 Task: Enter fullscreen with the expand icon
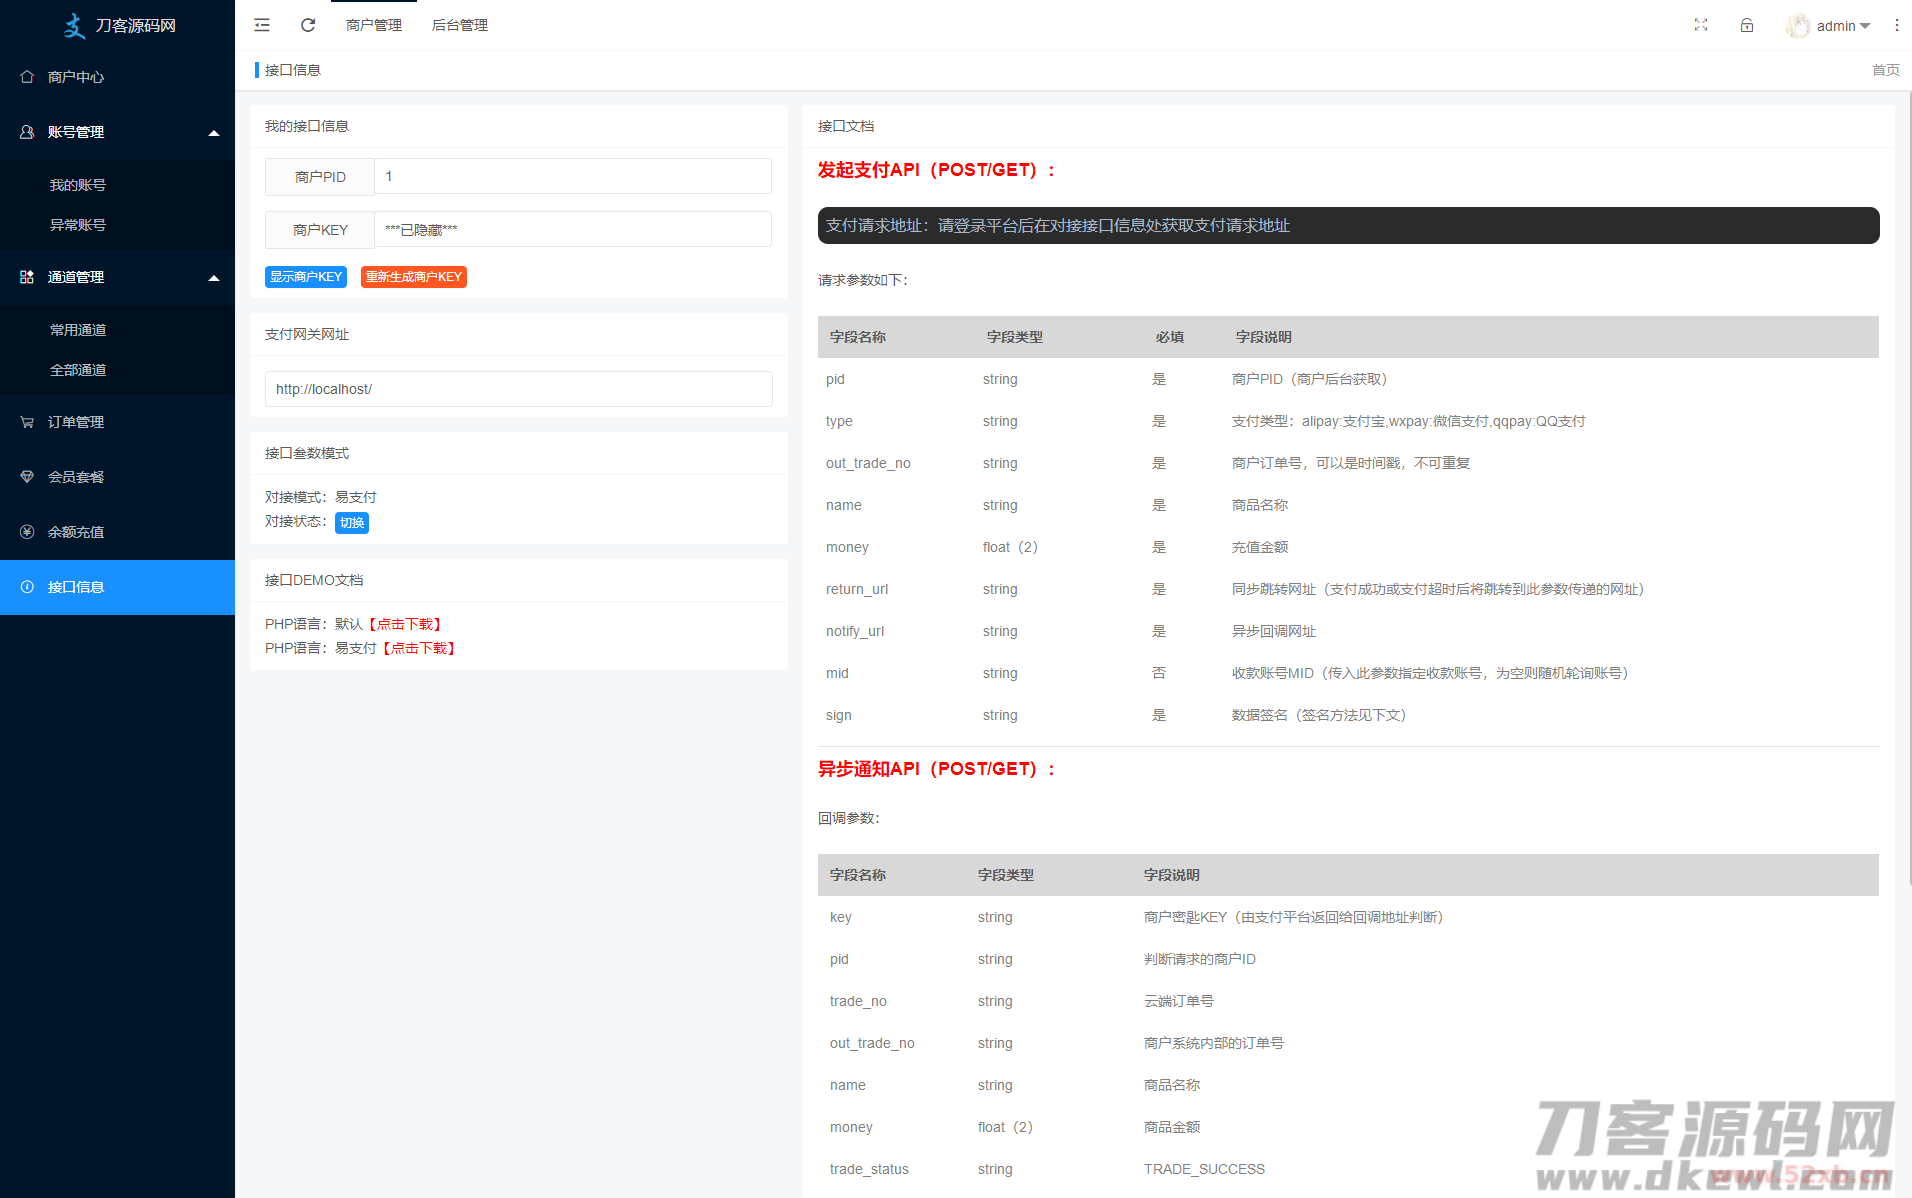[1700, 25]
